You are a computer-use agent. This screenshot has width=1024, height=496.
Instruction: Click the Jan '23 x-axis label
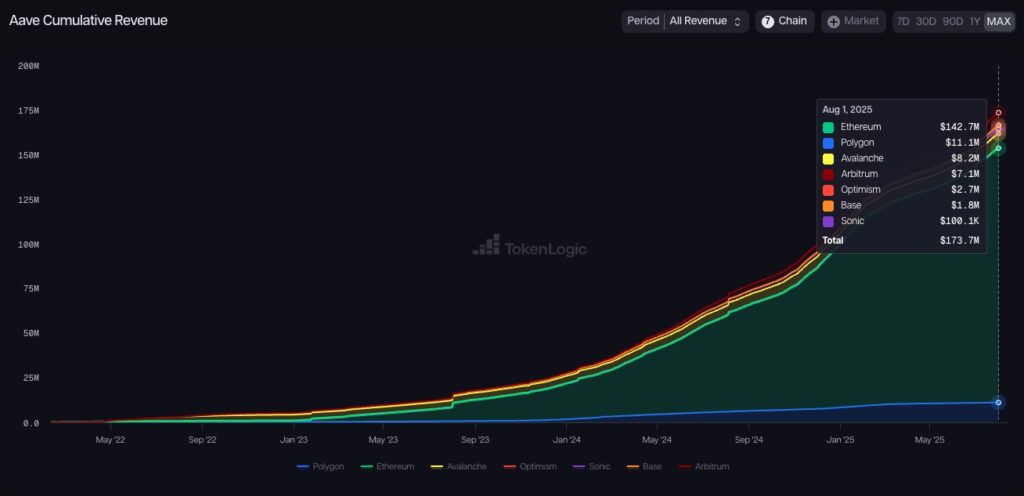(293, 440)
